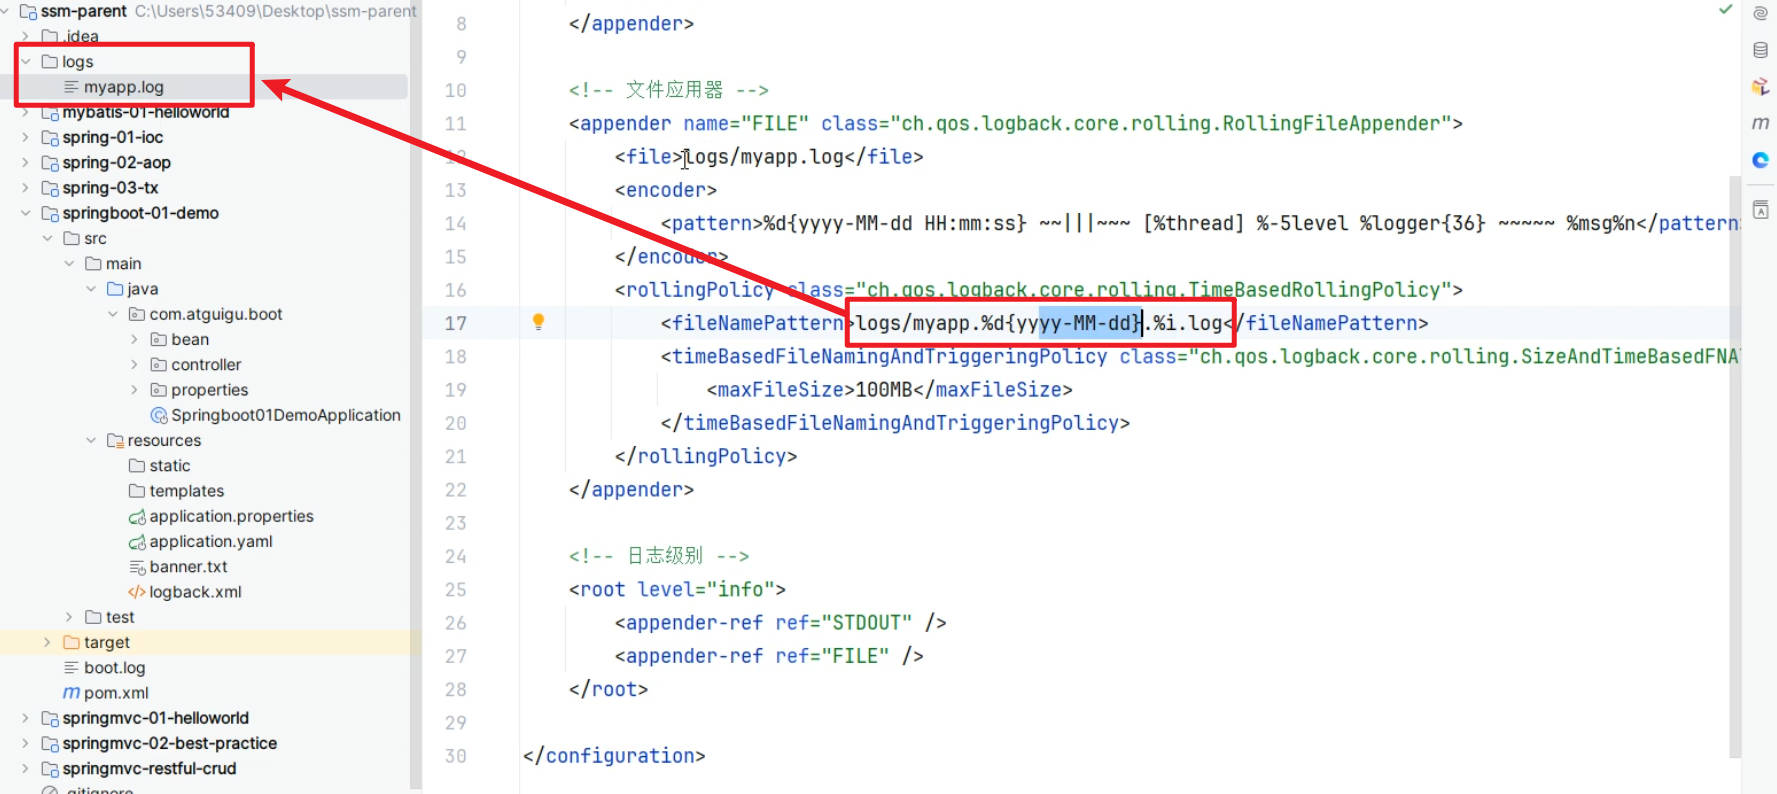1777x794 pixels.
Task: Collapse the logs folder
Action: [x=26, y=62]
